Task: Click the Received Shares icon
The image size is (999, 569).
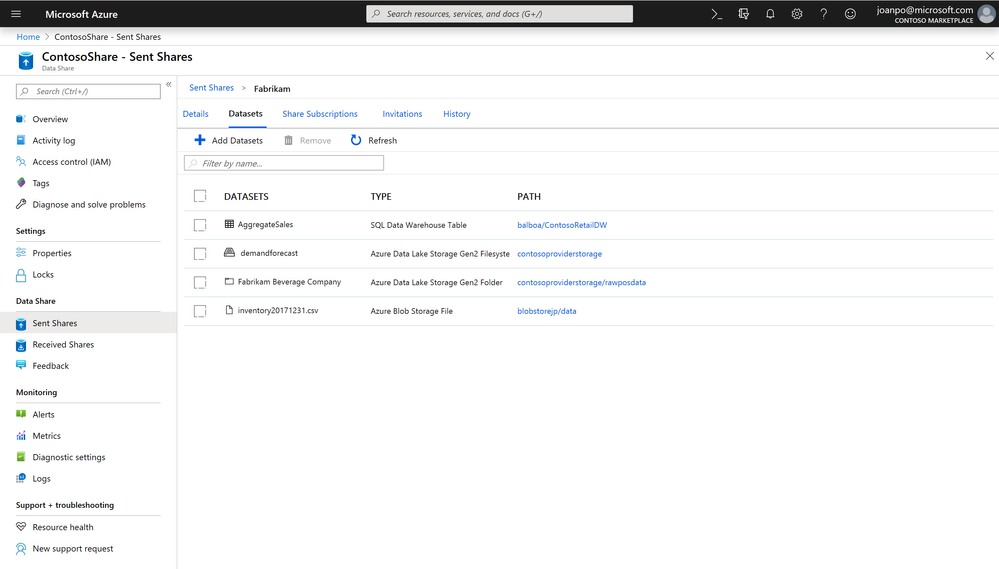Action: tap(21, 345)
